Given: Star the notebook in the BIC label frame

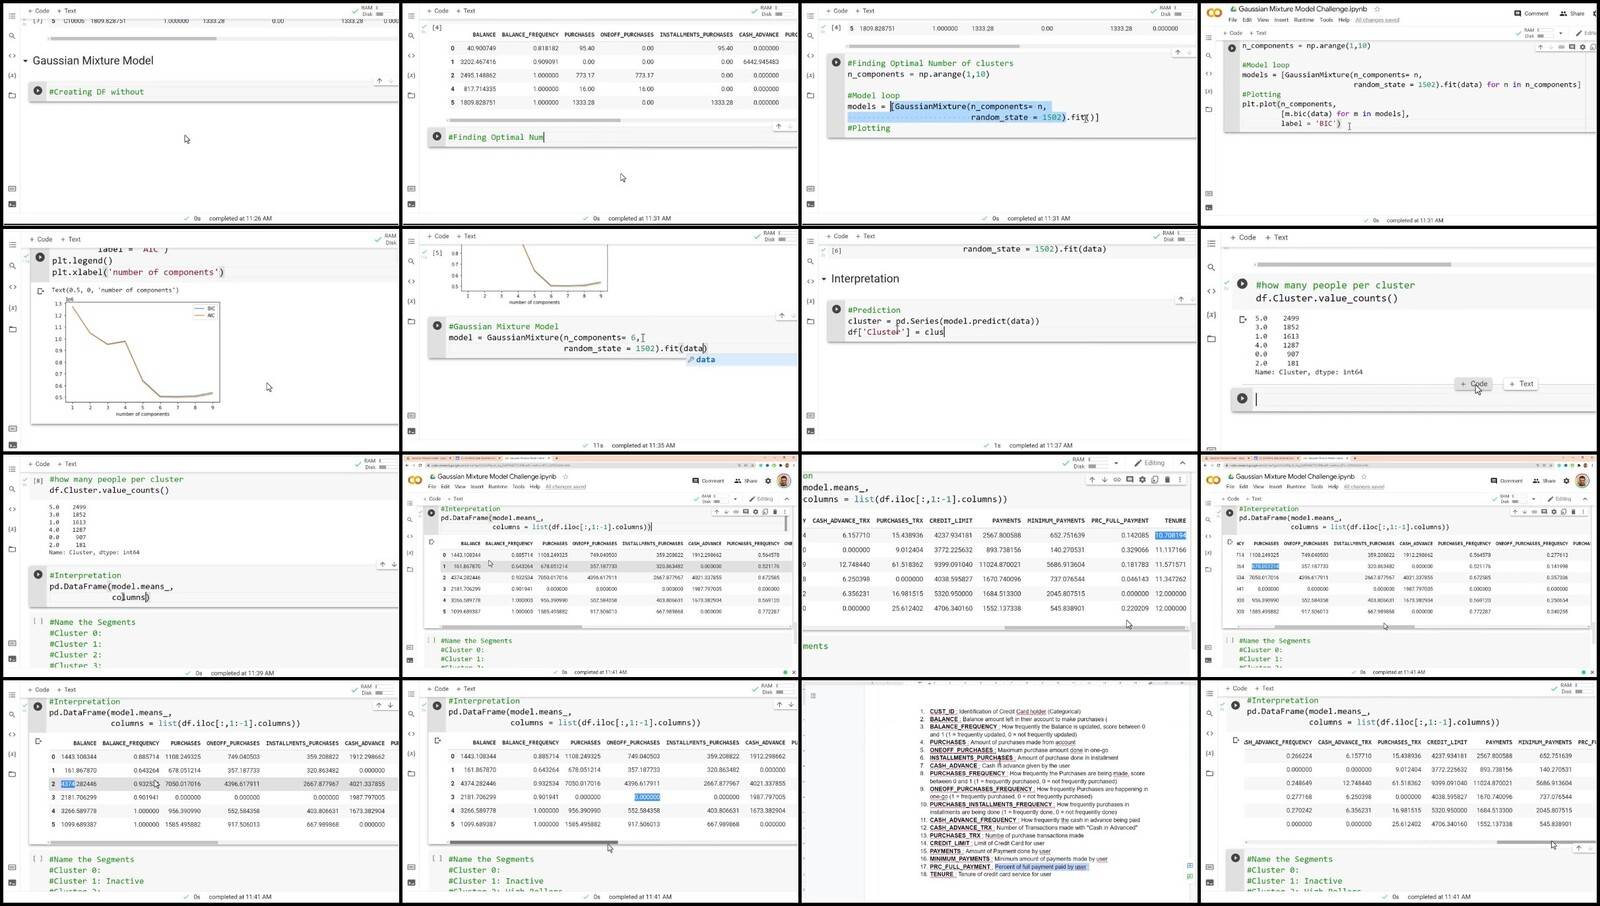Looking at the screenshot, I should pos(1377,9).
